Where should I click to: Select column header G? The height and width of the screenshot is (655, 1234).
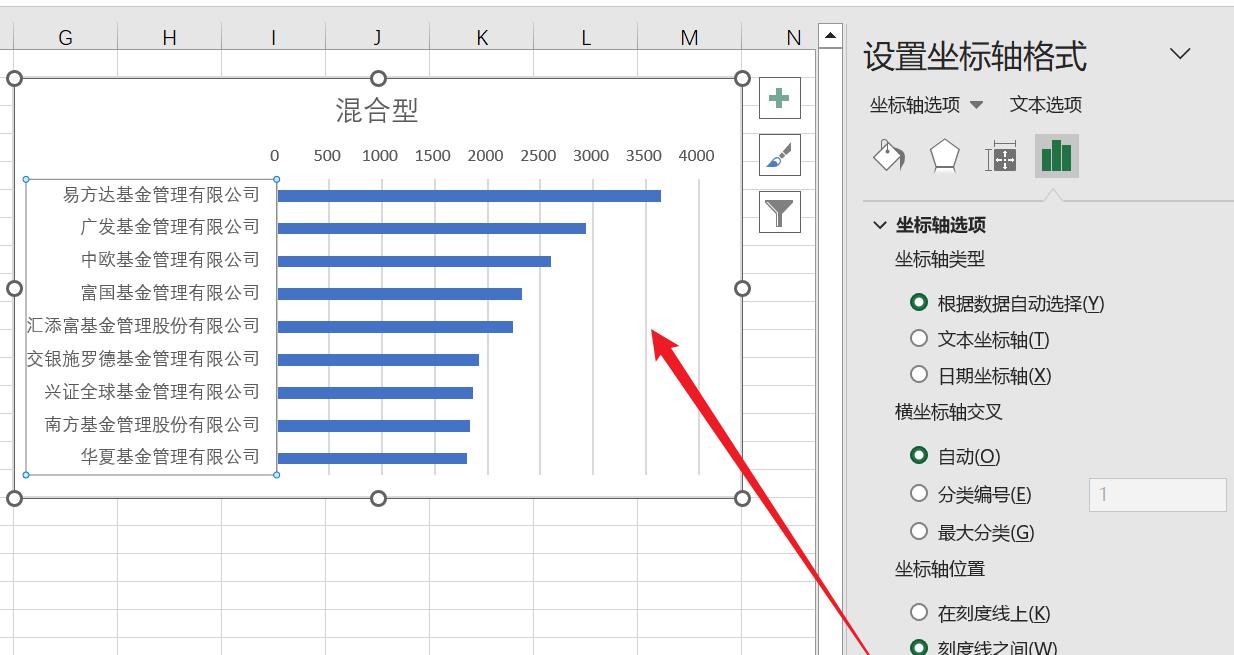click(66, 37)
